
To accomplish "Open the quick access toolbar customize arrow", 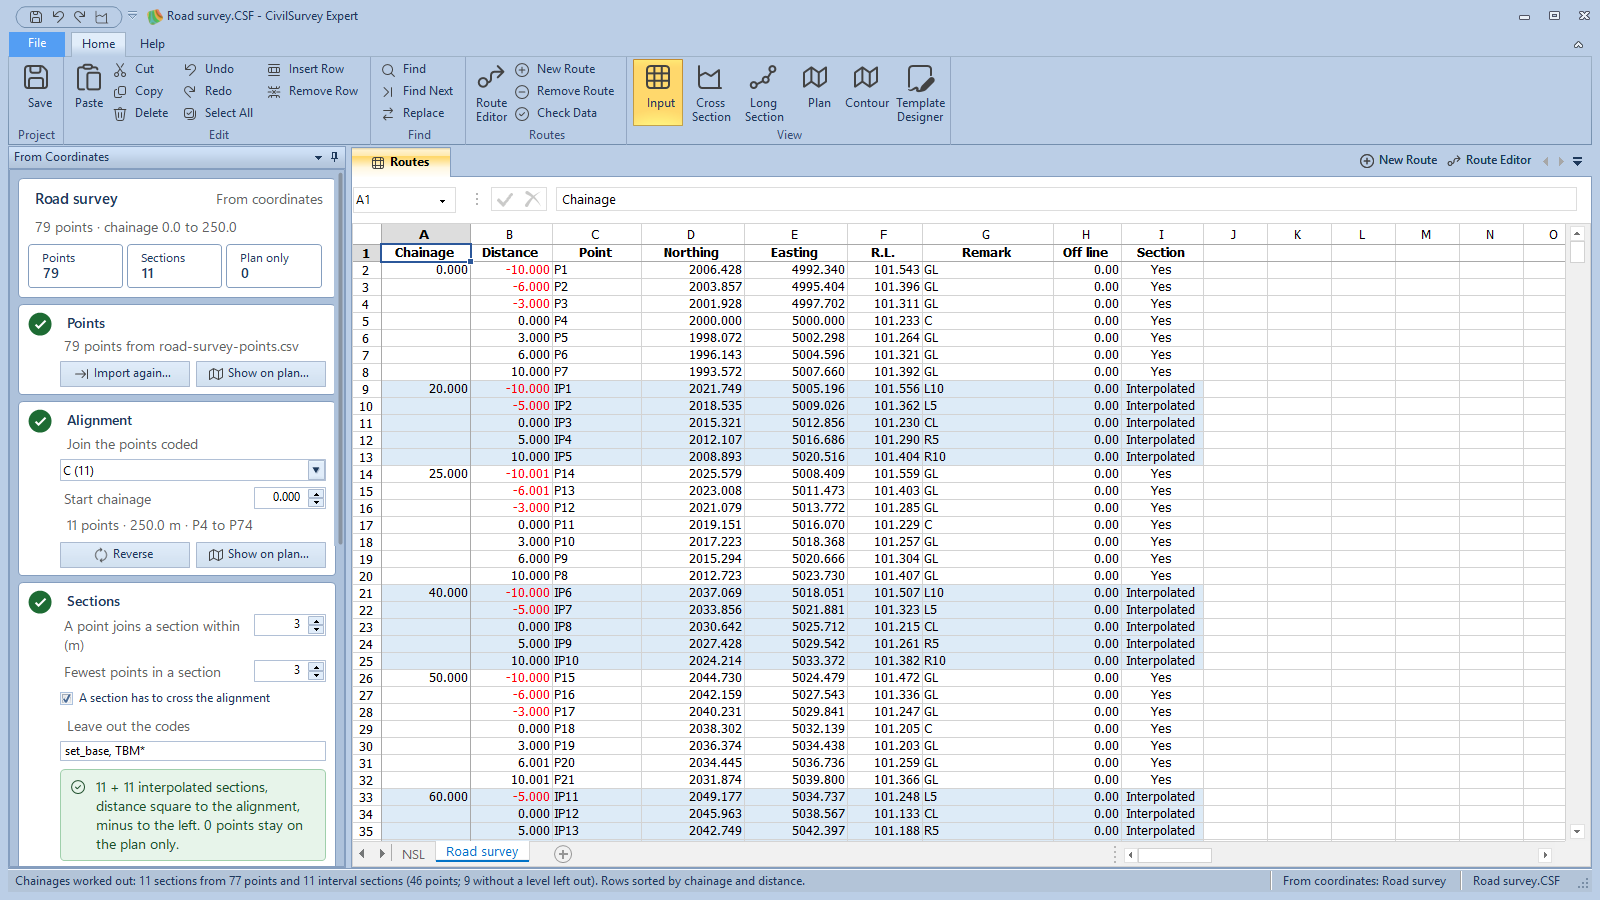I will point(132,16).
